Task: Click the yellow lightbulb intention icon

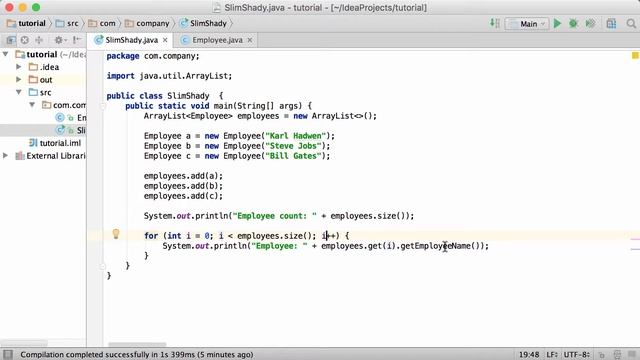Action: coord(116,234)
